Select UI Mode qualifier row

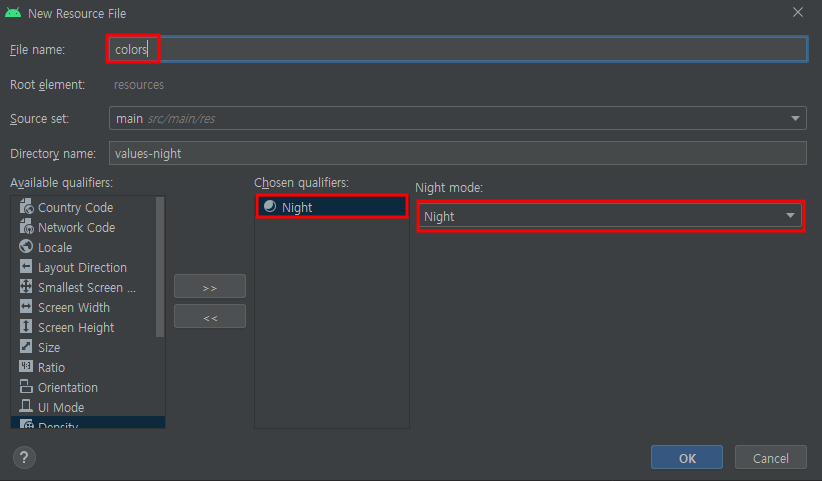88,407
